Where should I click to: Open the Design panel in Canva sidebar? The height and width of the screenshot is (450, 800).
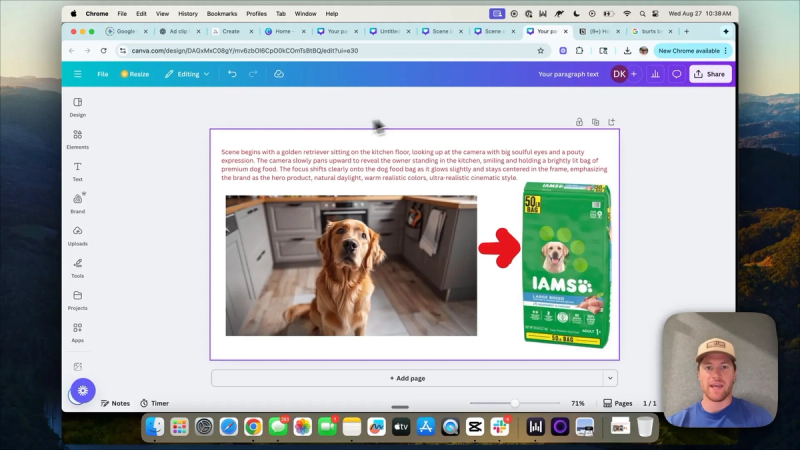78,107
